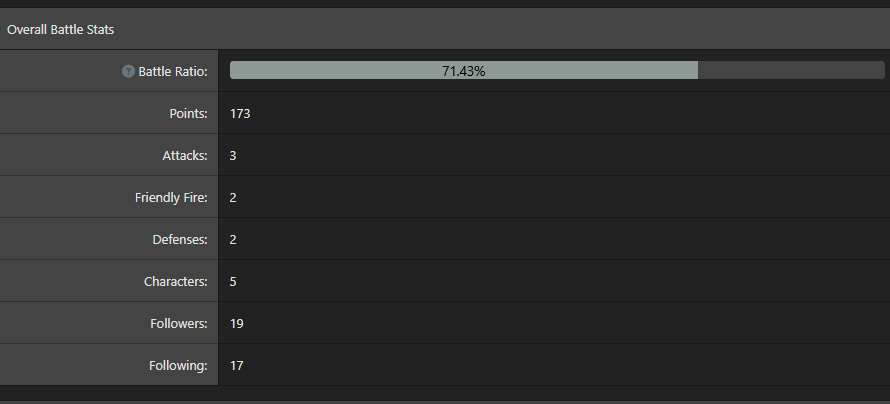Select the Characters label

(176, 282)
